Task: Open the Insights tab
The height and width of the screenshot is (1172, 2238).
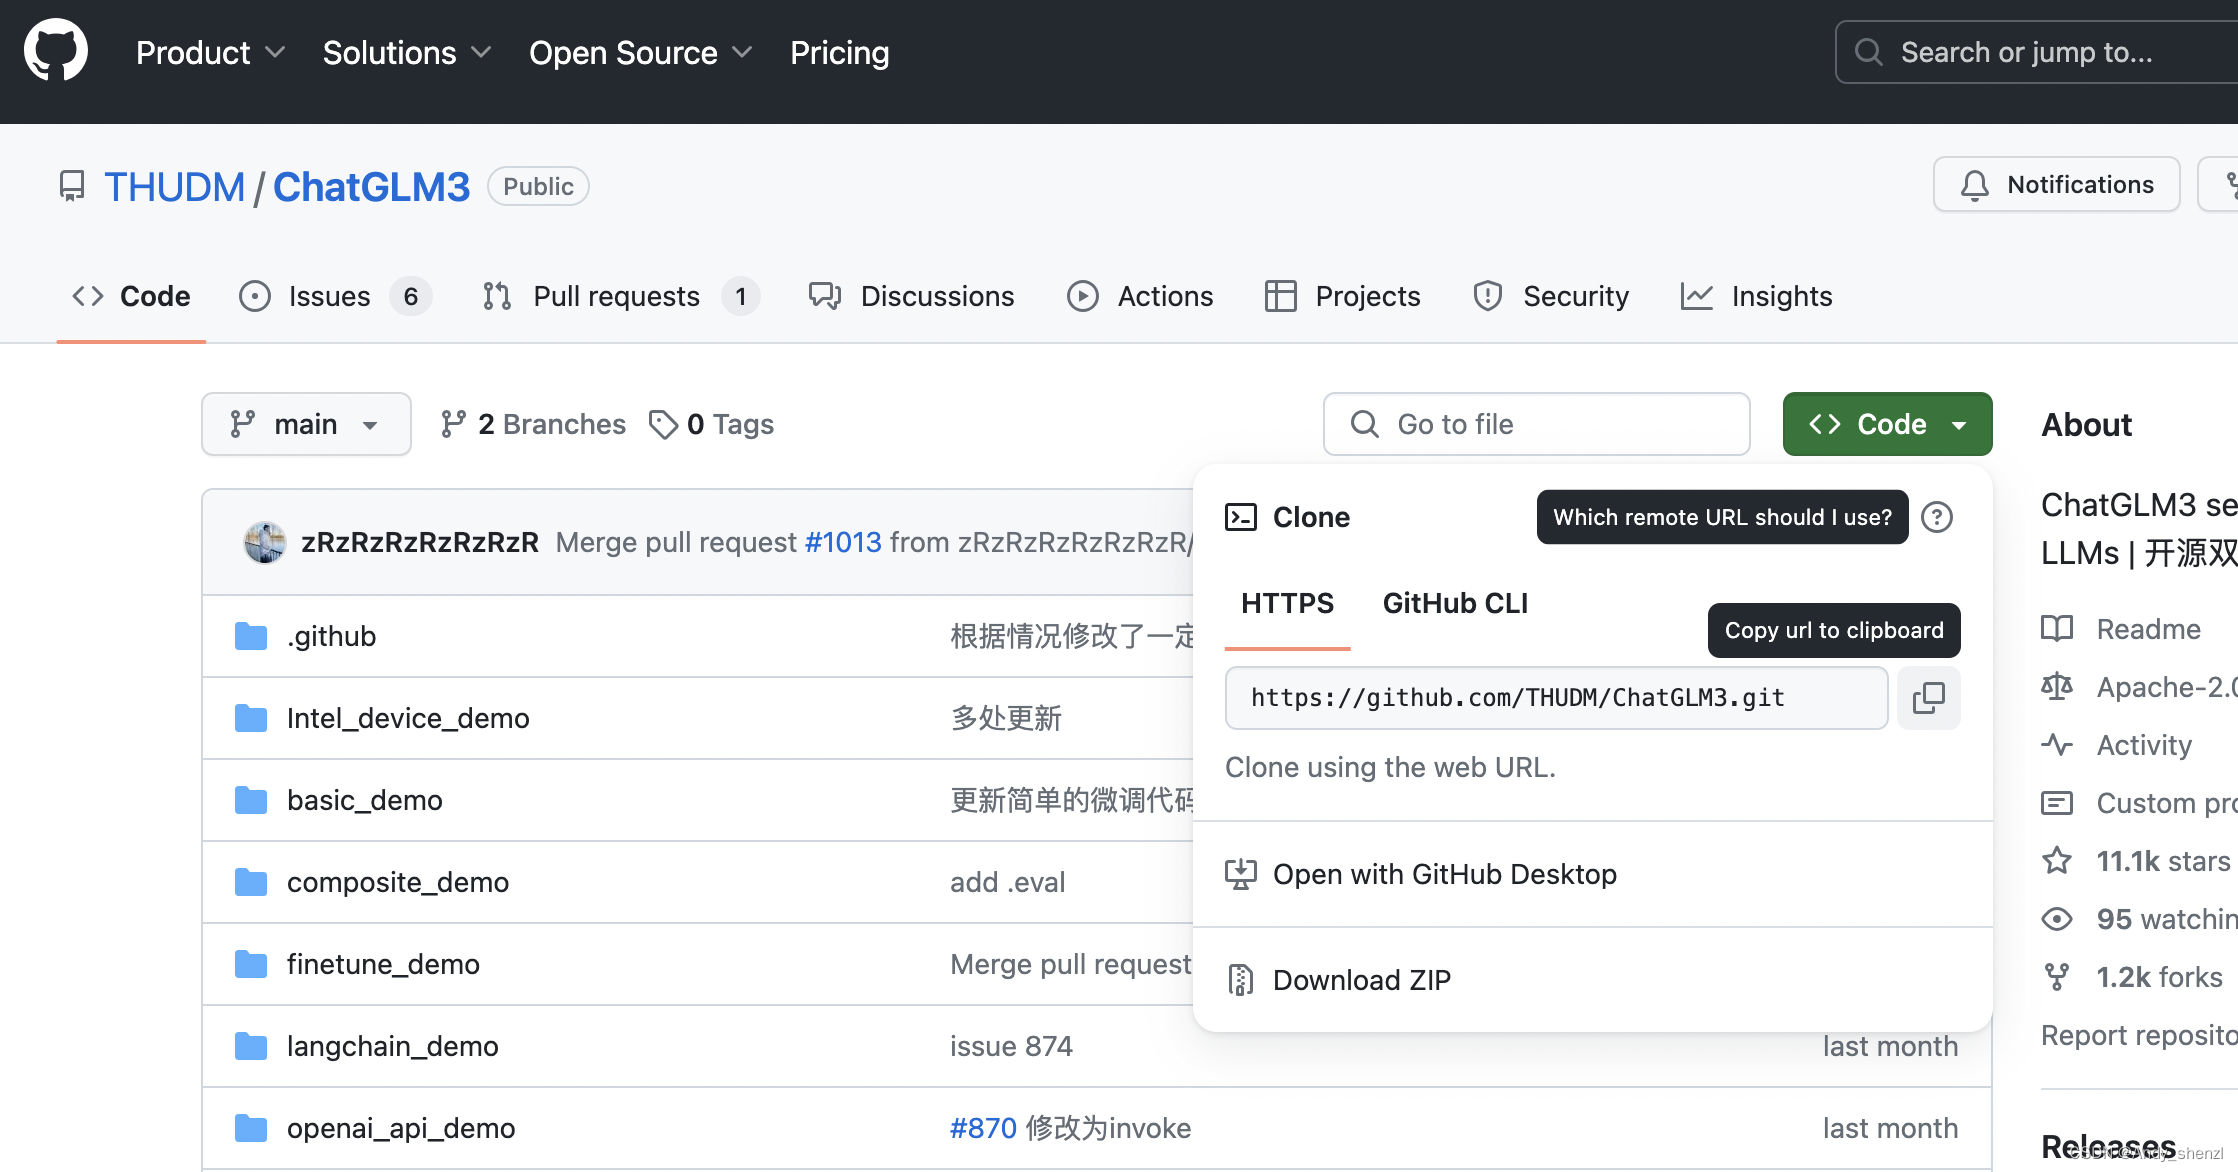Action: [1757, 296]
